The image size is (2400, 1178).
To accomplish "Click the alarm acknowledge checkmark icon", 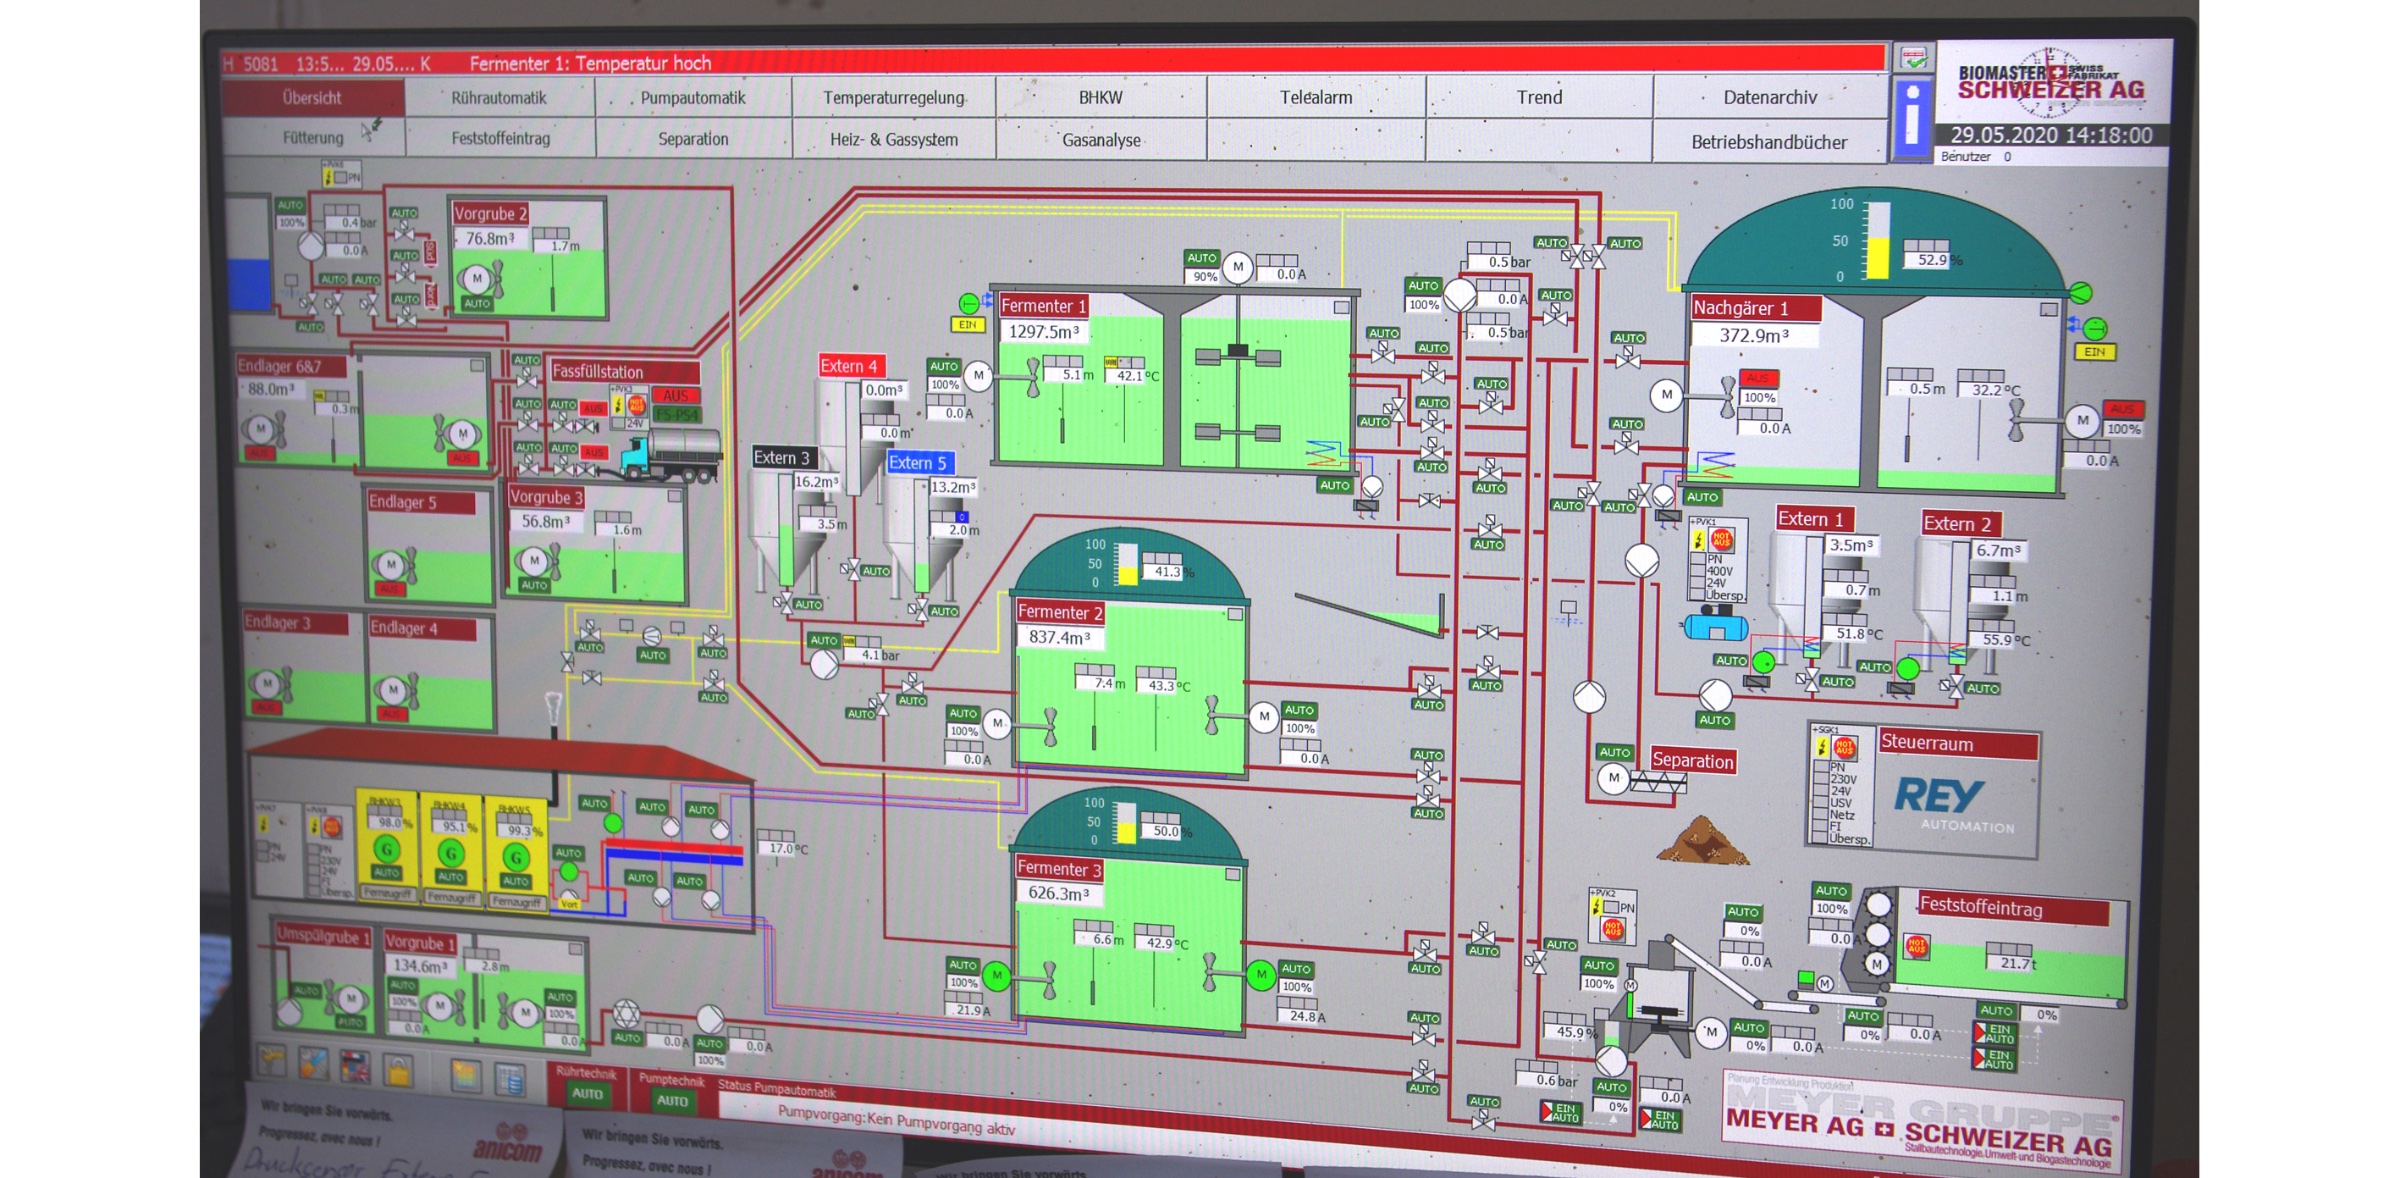I will click(x=1914, y=59).
